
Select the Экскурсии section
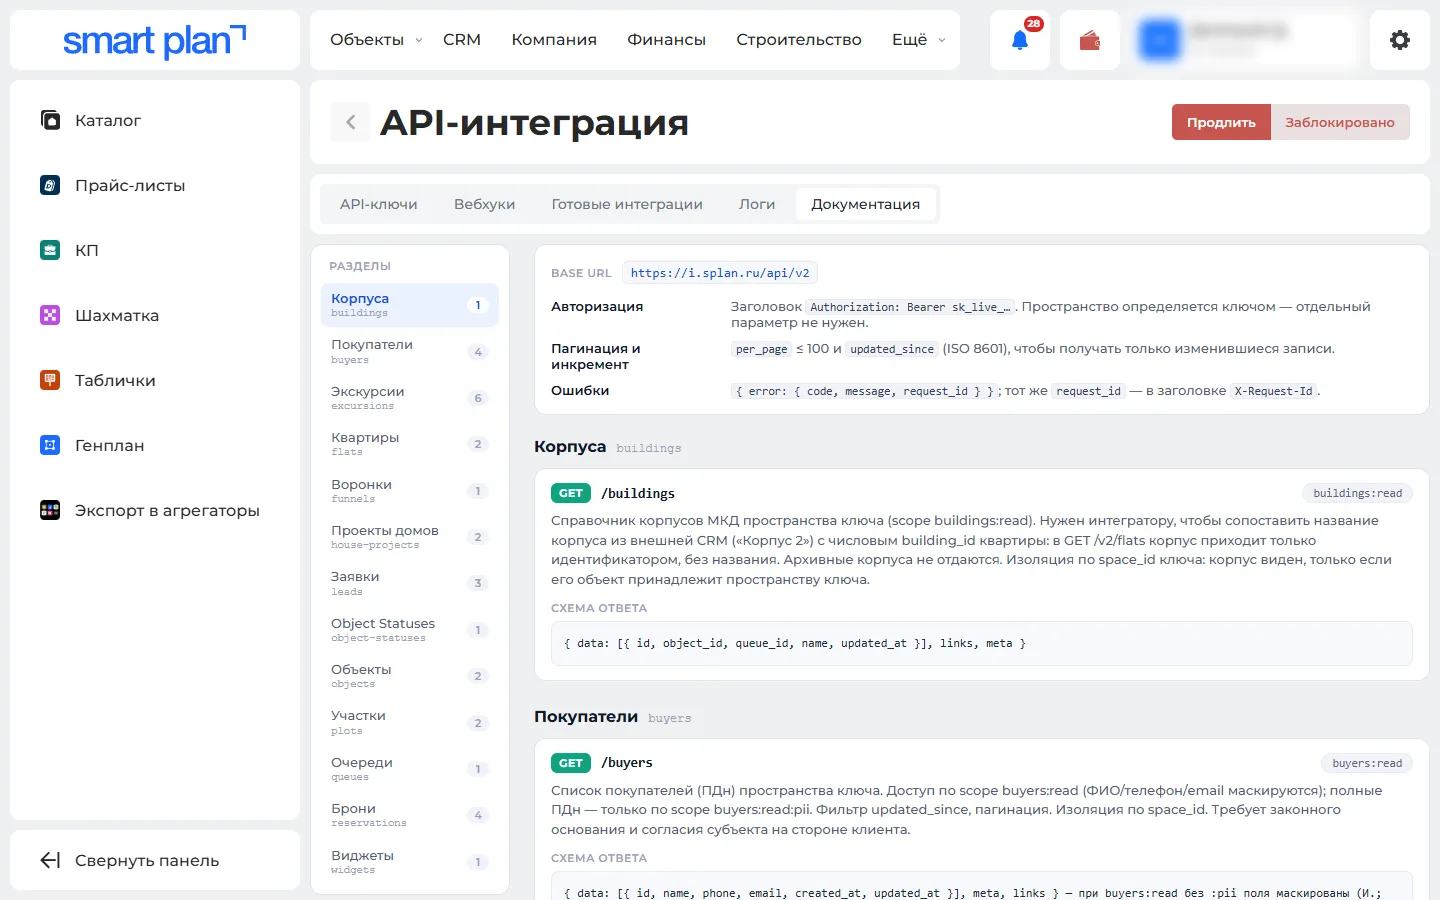click(410, 398)
